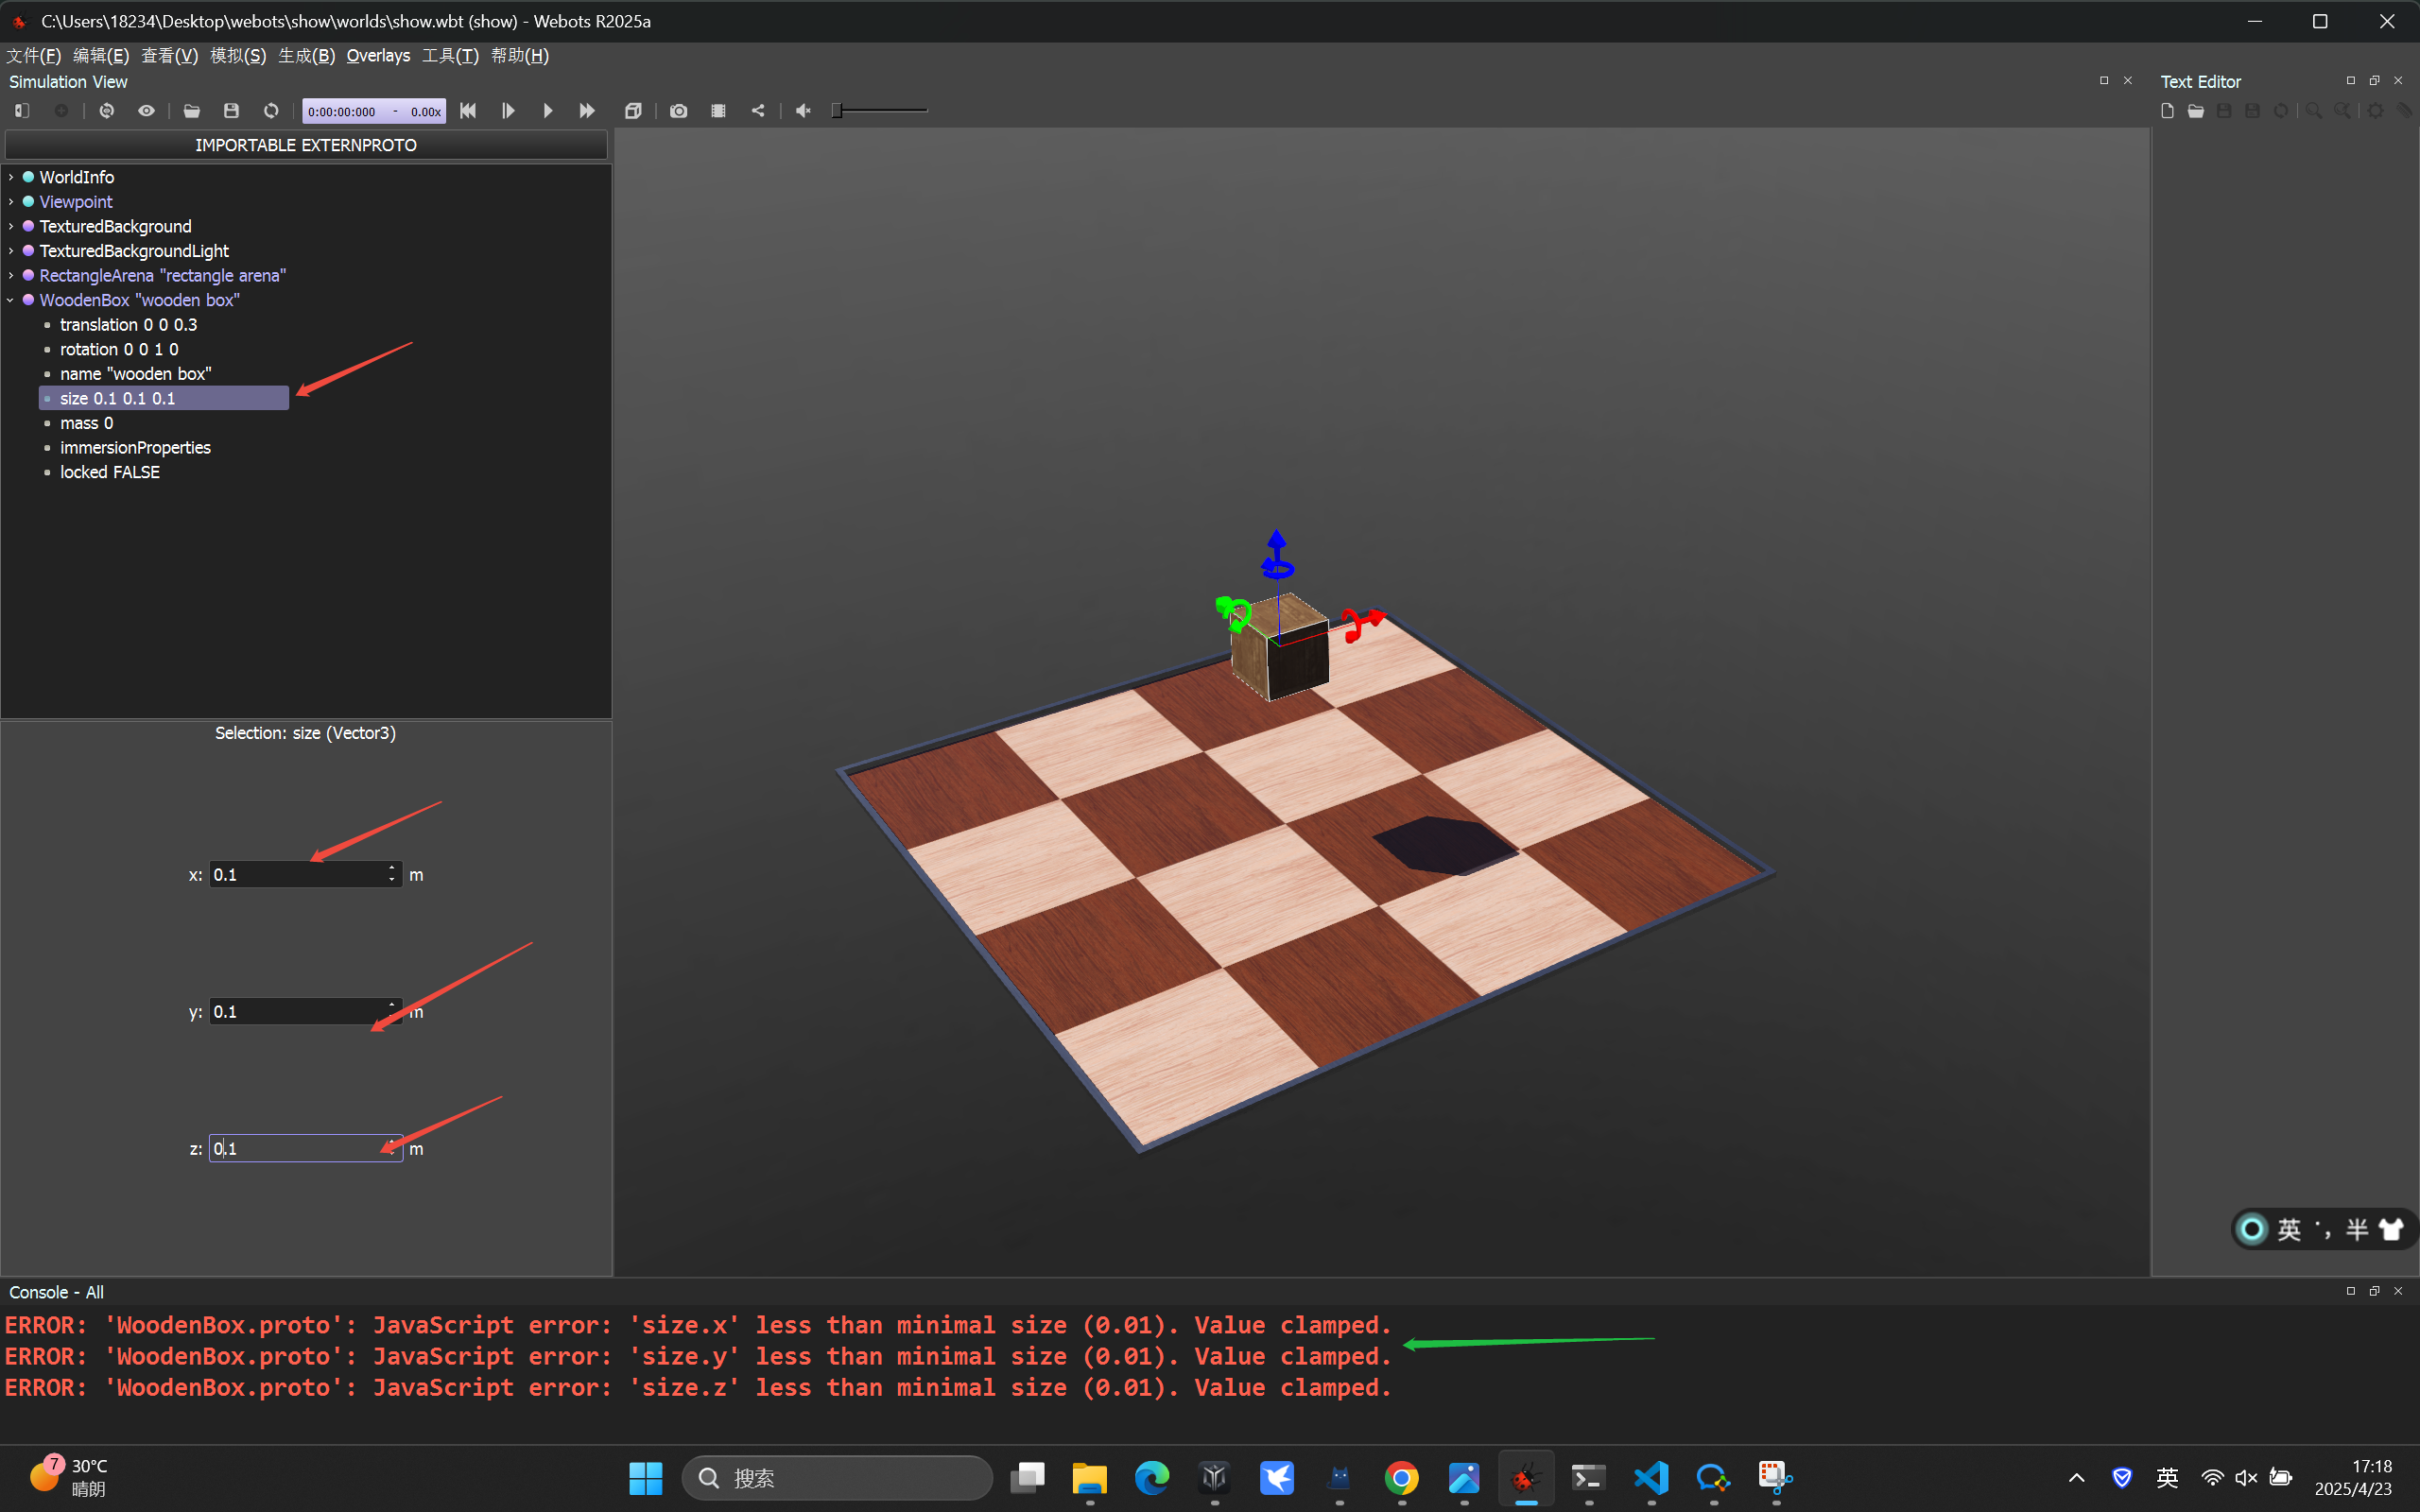Toggle rendering with the cube icon
Image resolution: width=2420 pixels, height=1512 pixels.
[633, 111]
